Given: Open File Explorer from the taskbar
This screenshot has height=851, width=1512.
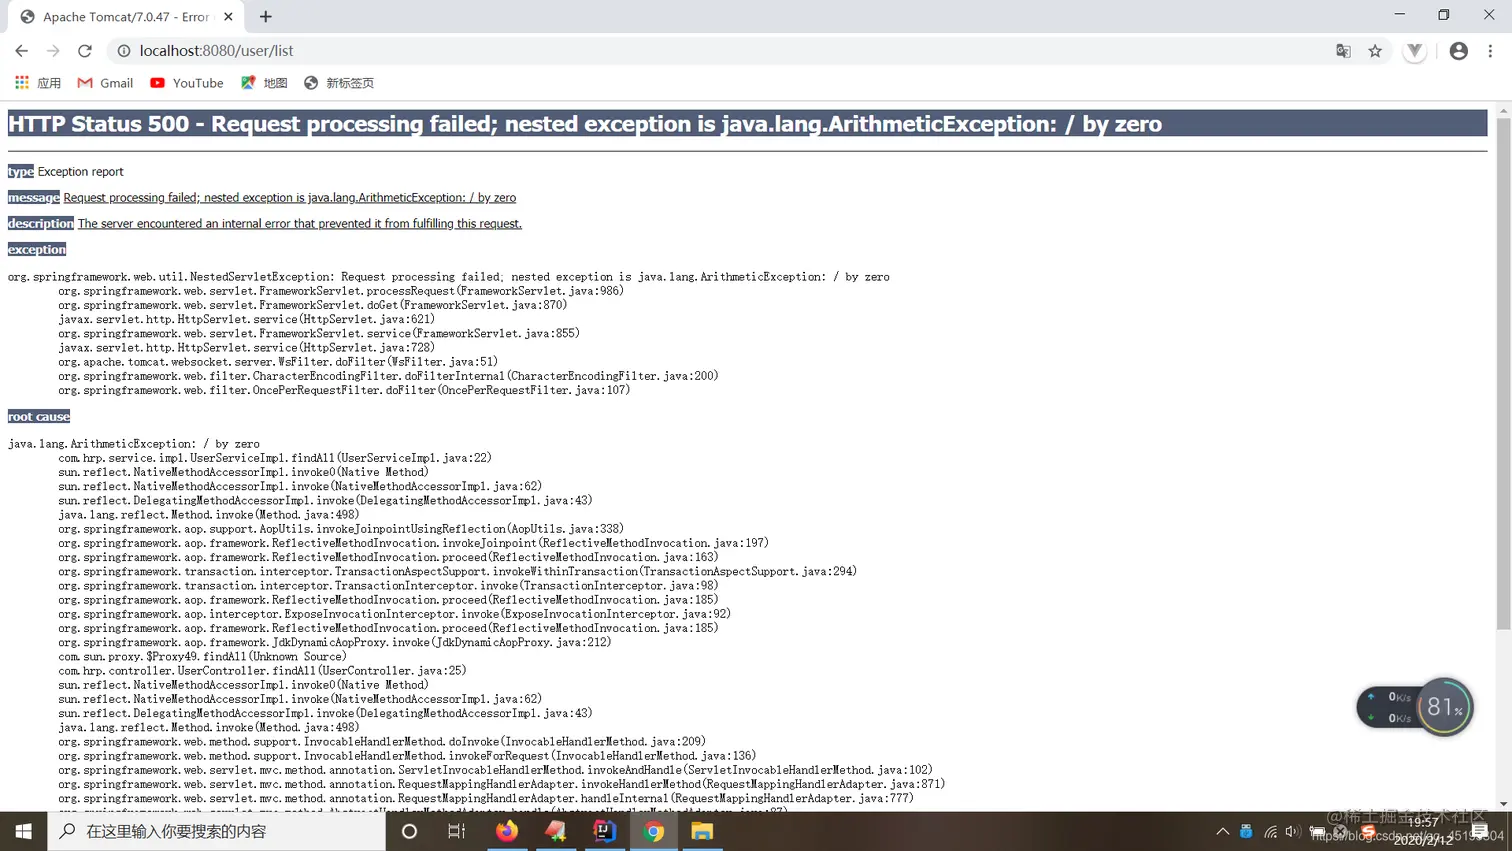Looking at the screenshot, I should point(702,831).
